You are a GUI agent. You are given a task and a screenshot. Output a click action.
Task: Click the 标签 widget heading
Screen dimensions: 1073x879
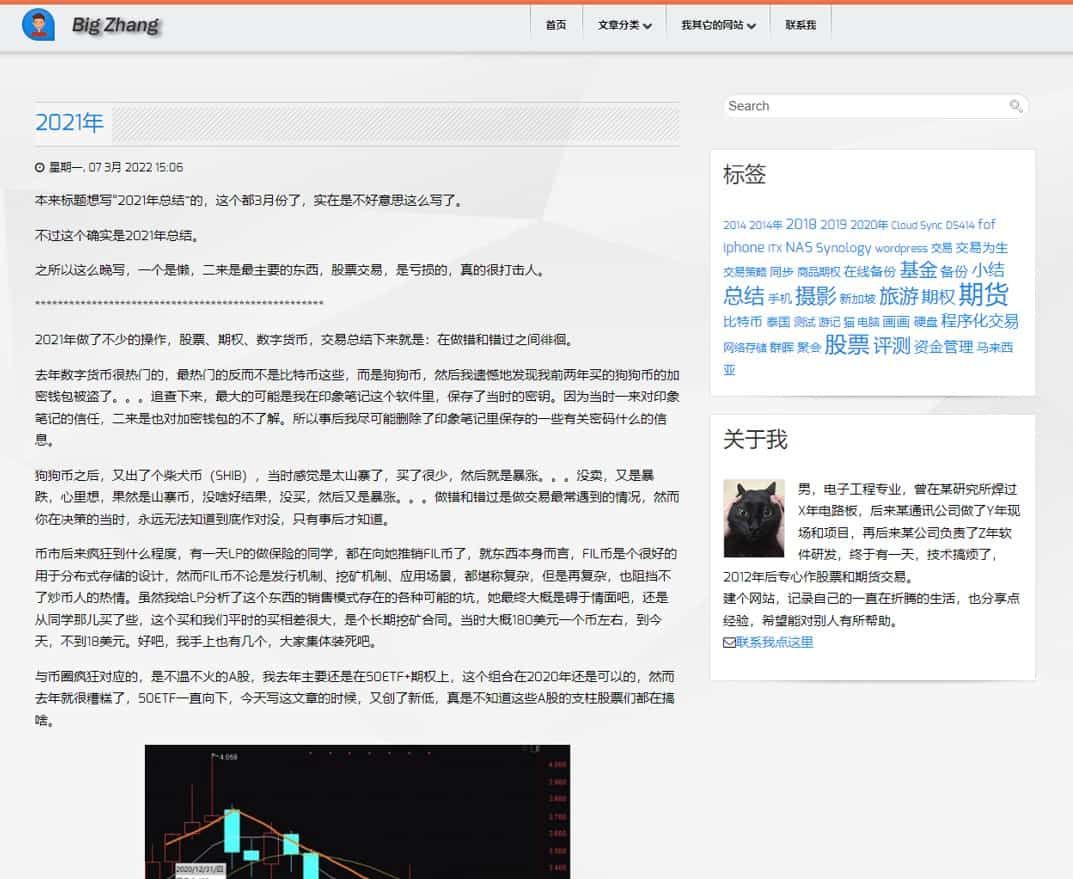(745, 174)
